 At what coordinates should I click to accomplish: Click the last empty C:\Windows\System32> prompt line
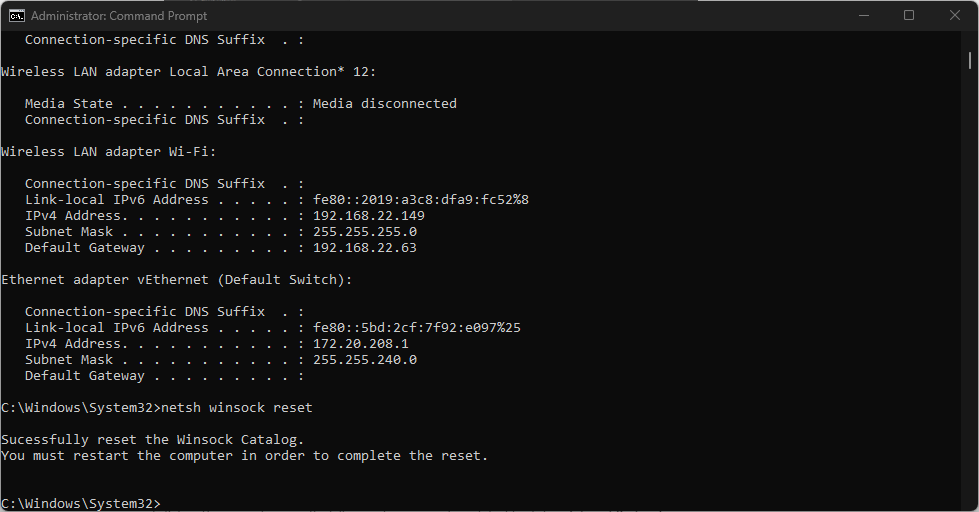pos(82,503)
